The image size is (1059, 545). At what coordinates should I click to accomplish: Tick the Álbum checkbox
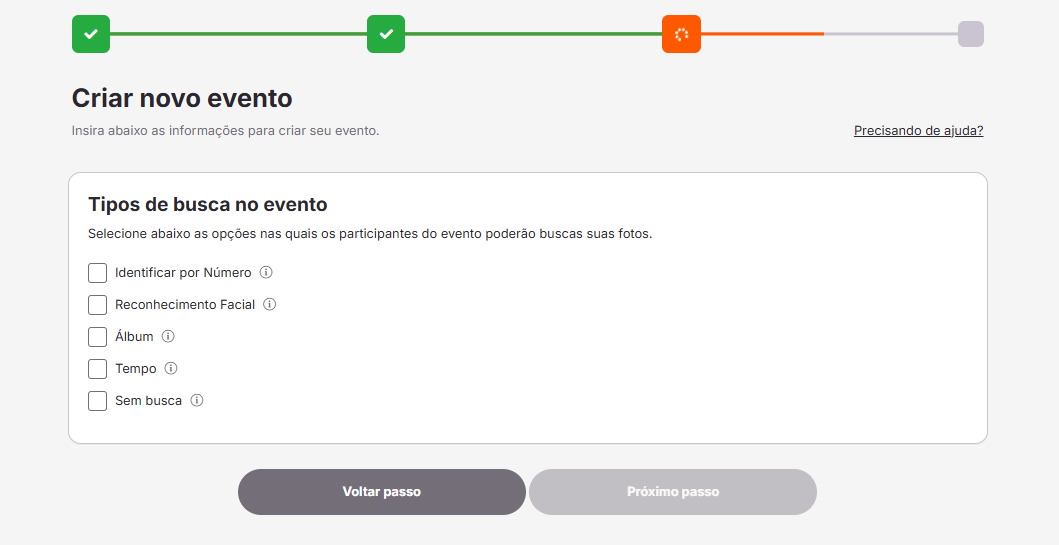[x=97, y=337]
